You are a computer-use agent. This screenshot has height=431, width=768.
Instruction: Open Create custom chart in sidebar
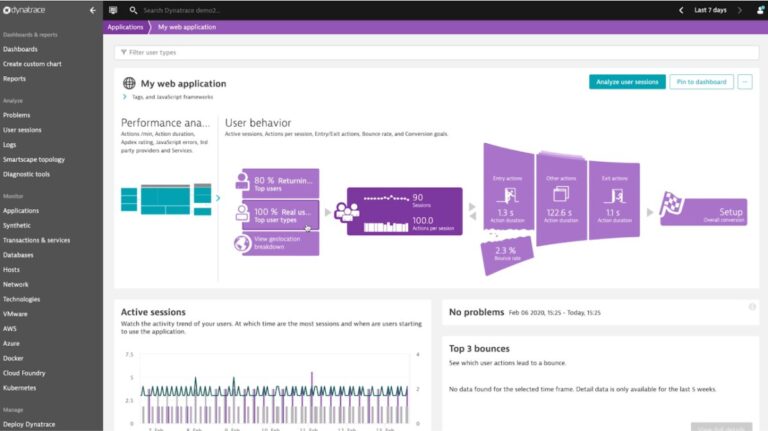pyautogui.click(x=32, y=64)
